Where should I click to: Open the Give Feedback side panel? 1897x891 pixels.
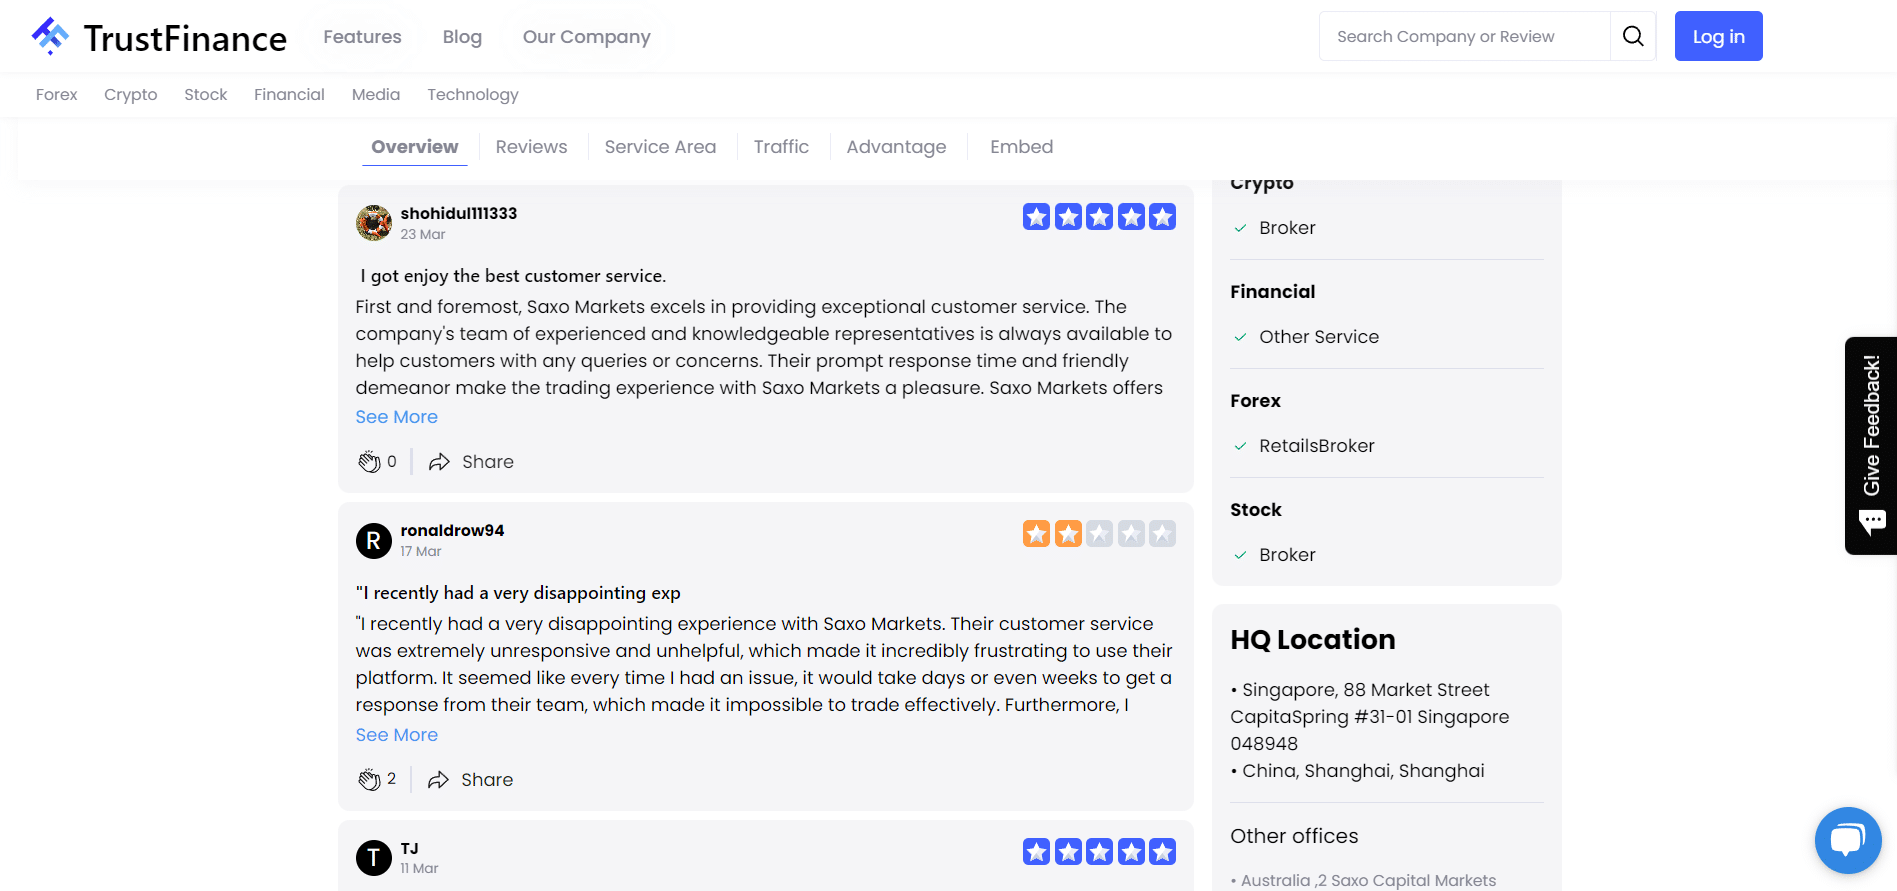[x=1871, y=445]
